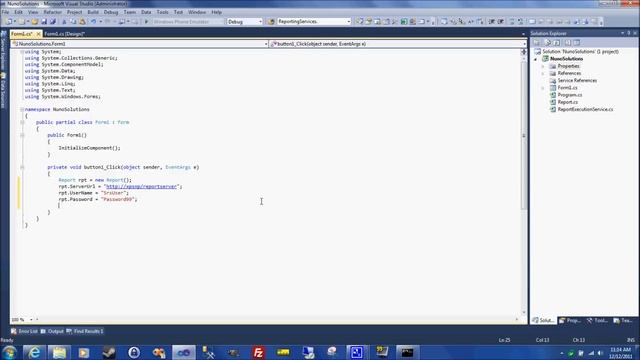Toggle Show All Files in Solution Explorer
640x360 pixels.
point(548,42)
